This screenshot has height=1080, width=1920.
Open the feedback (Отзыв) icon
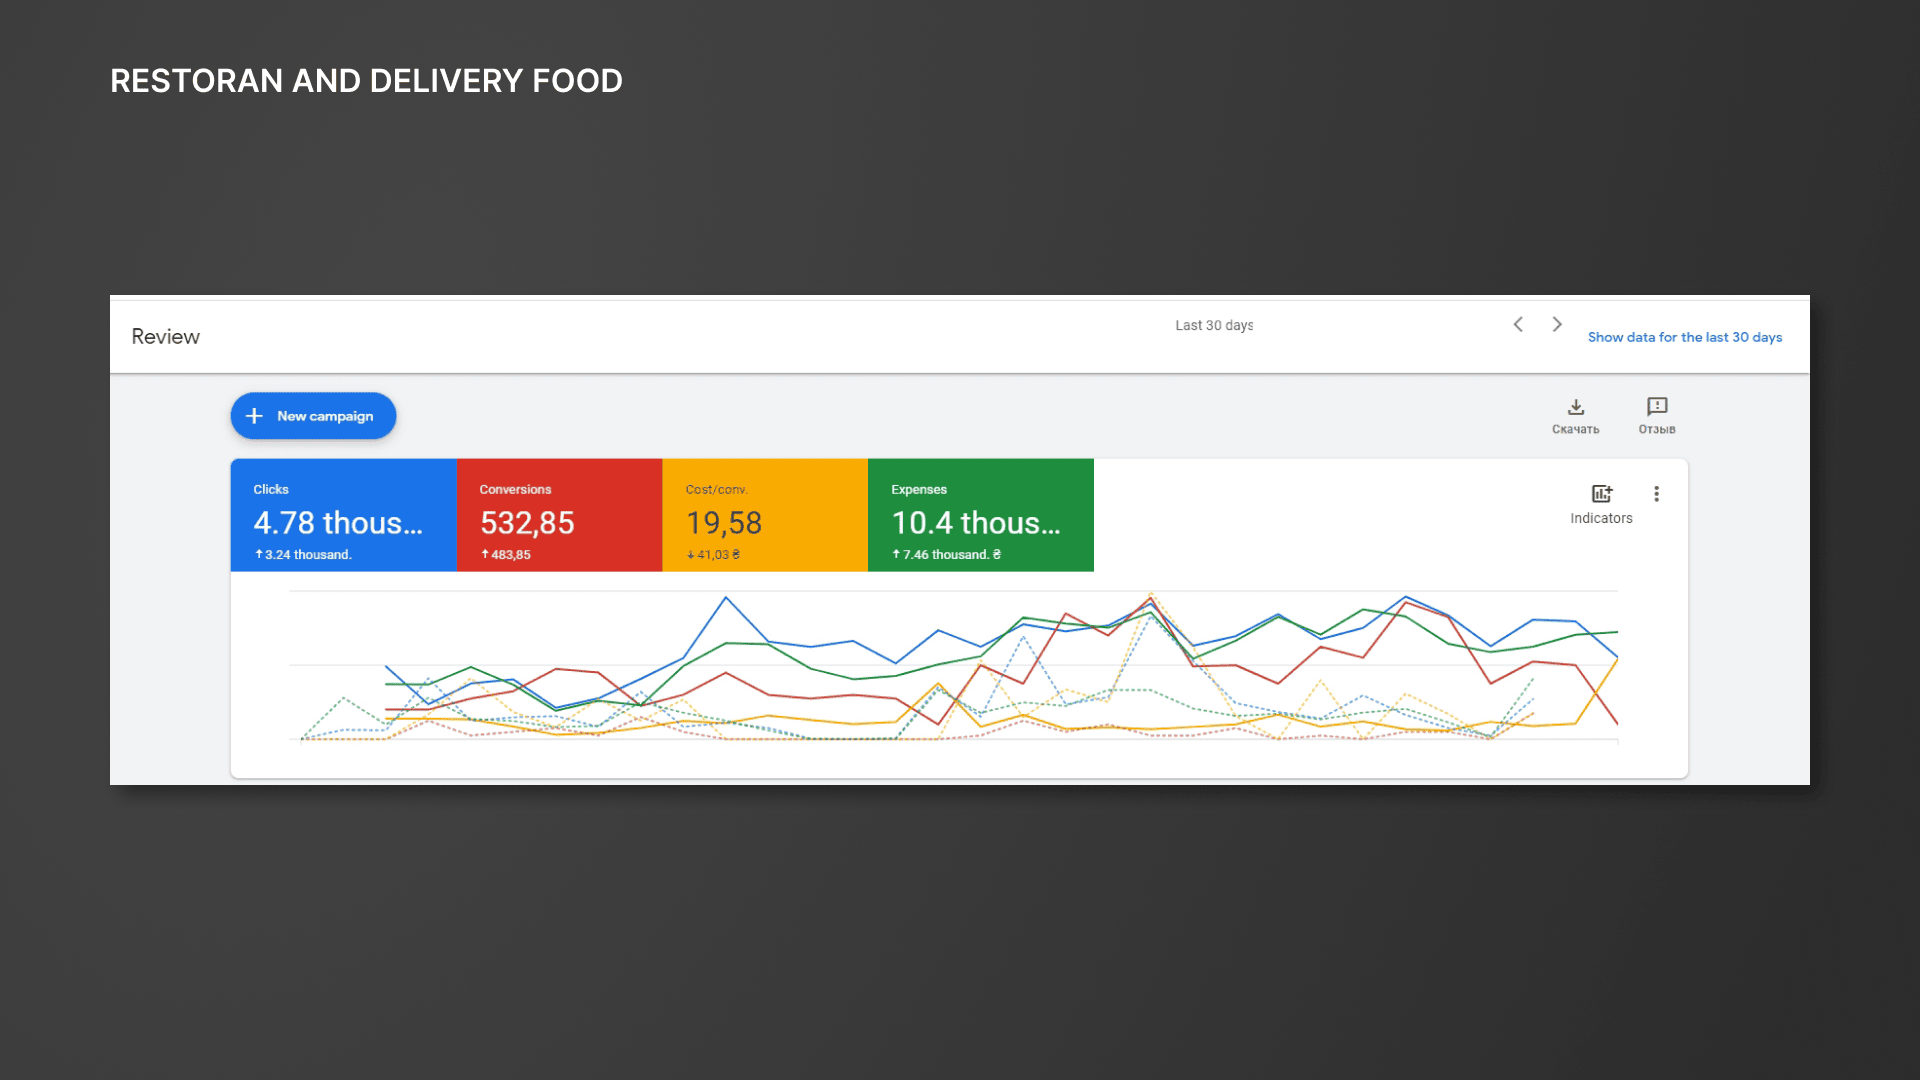1657,406
